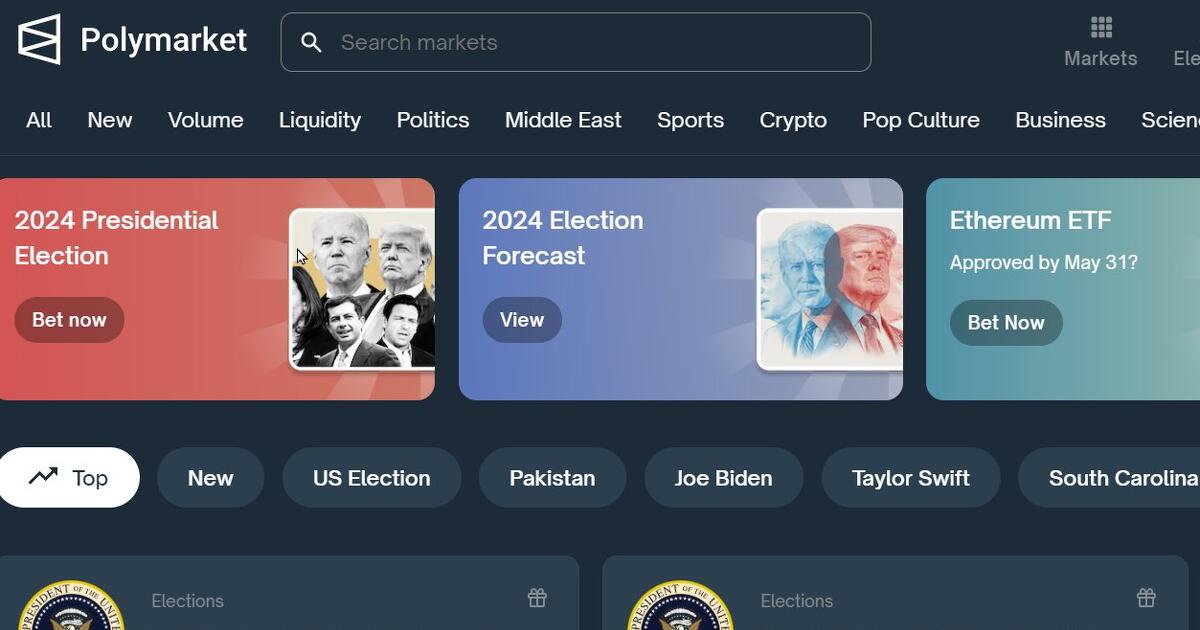The width and height of the screenshot is (1200, 630).
Task: Open the Markets grid icon
Action: [1101, 27]
